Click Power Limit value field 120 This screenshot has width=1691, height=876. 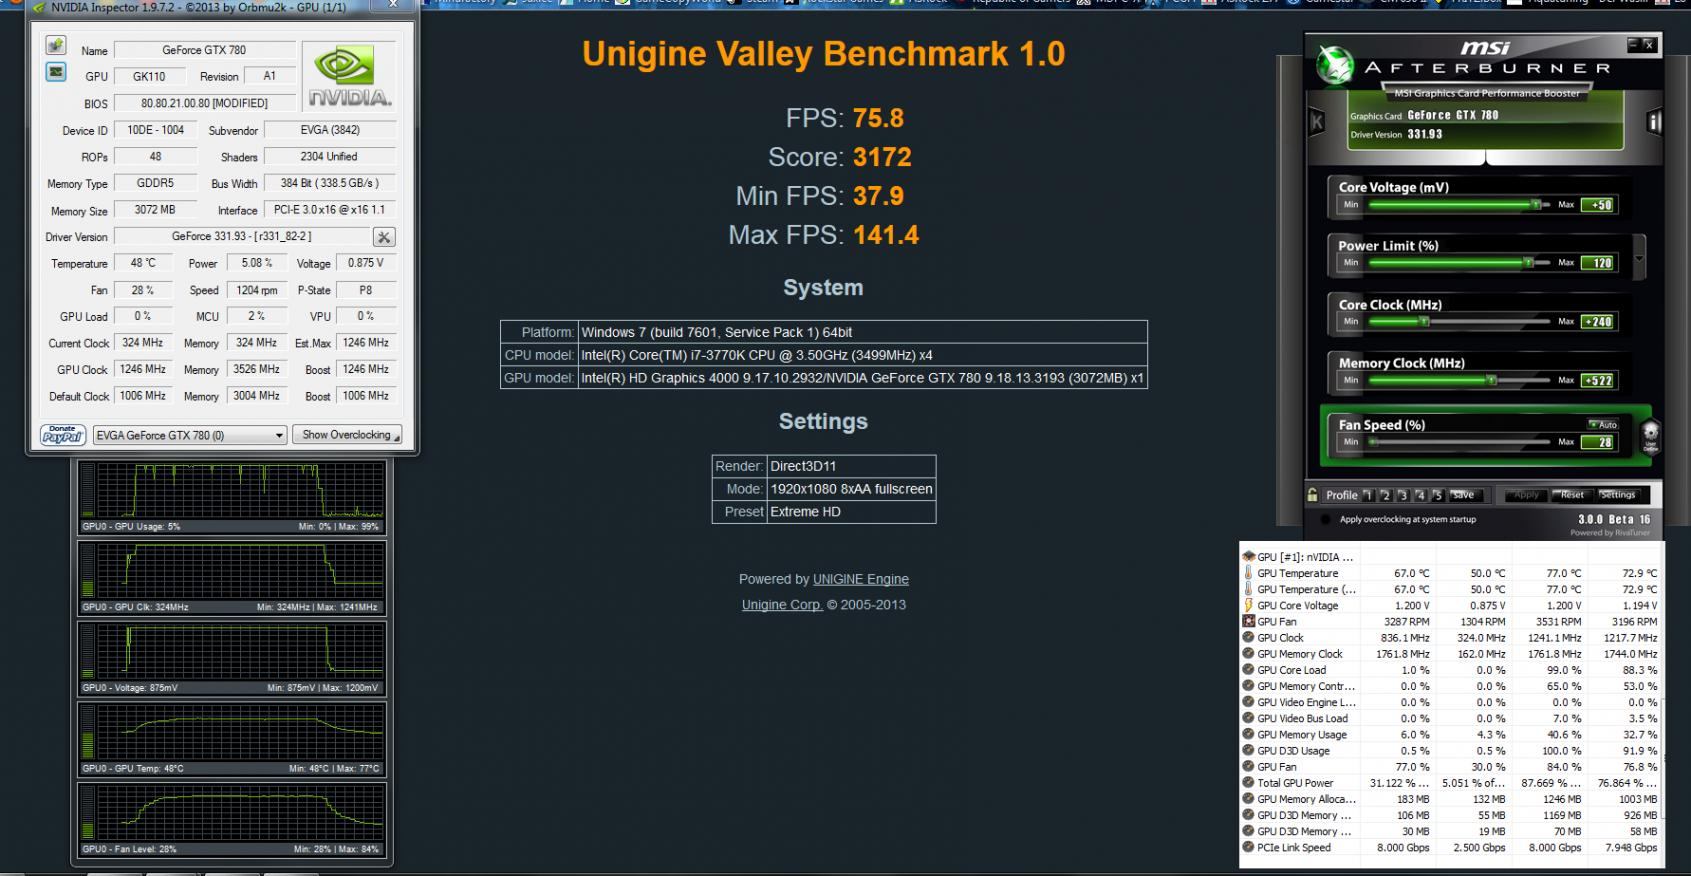(x=1598, y=263)
